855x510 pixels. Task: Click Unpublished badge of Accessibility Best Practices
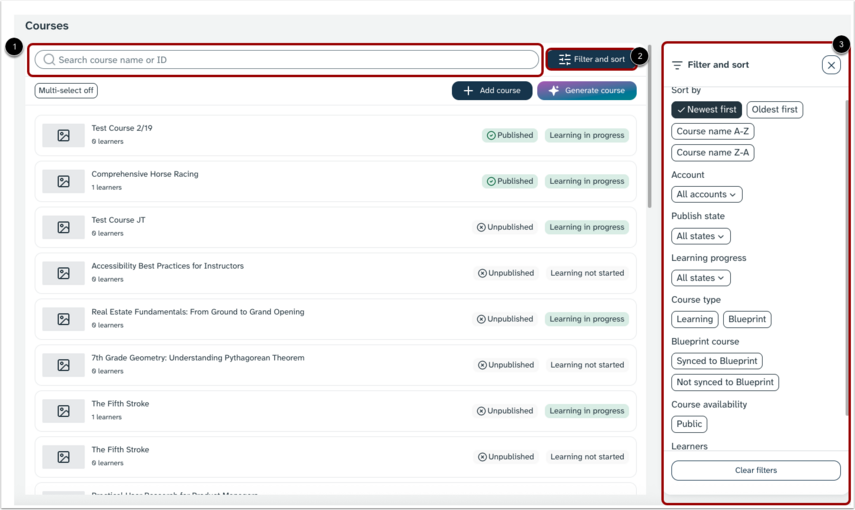coord(506,273)
